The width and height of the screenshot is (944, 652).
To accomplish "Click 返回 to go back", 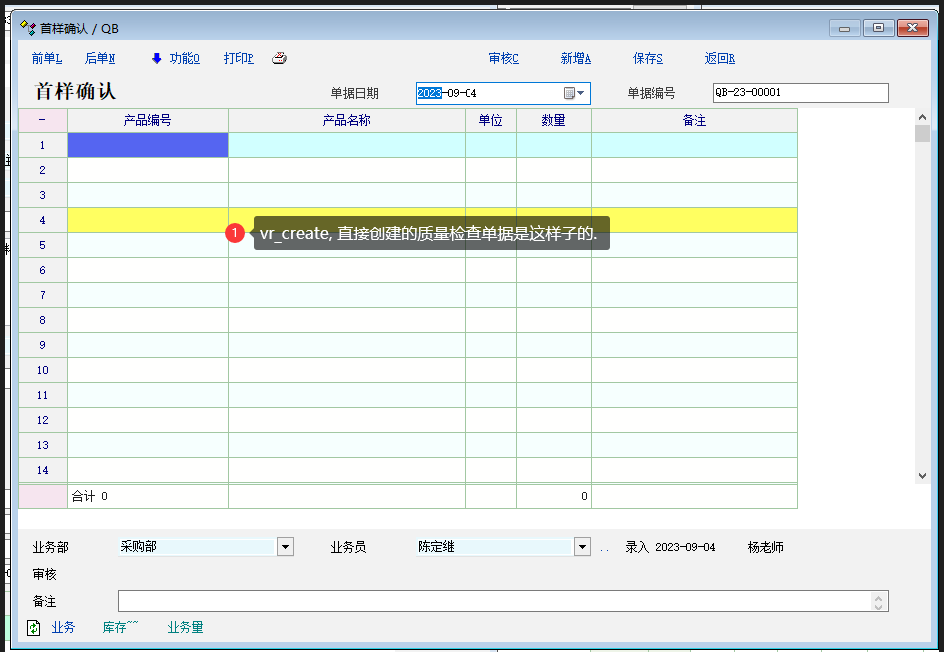I will tap(719, 58).
